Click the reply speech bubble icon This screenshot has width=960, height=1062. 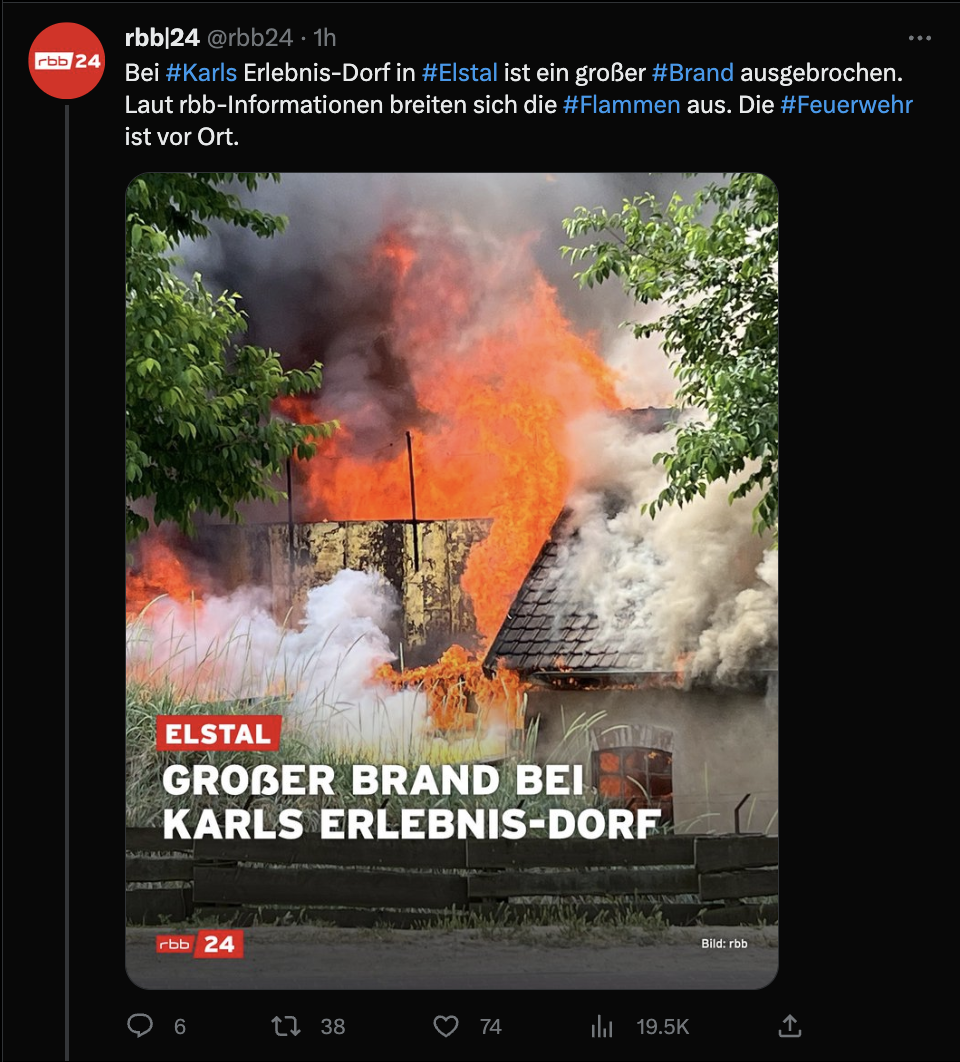point(140,1025)
